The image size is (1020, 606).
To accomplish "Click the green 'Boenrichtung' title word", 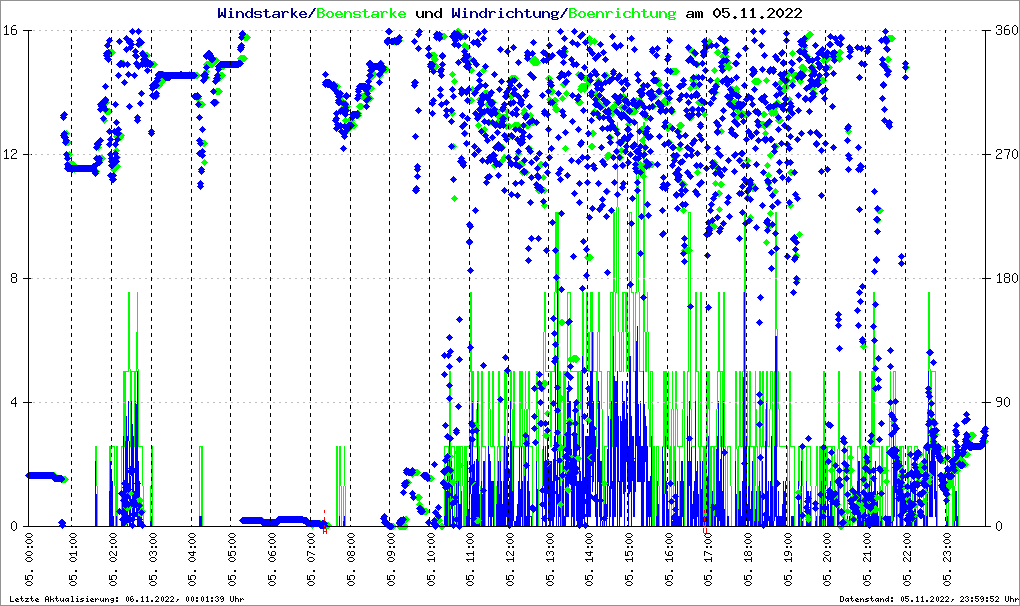I will pyautogui.click(x=621, y=13).
